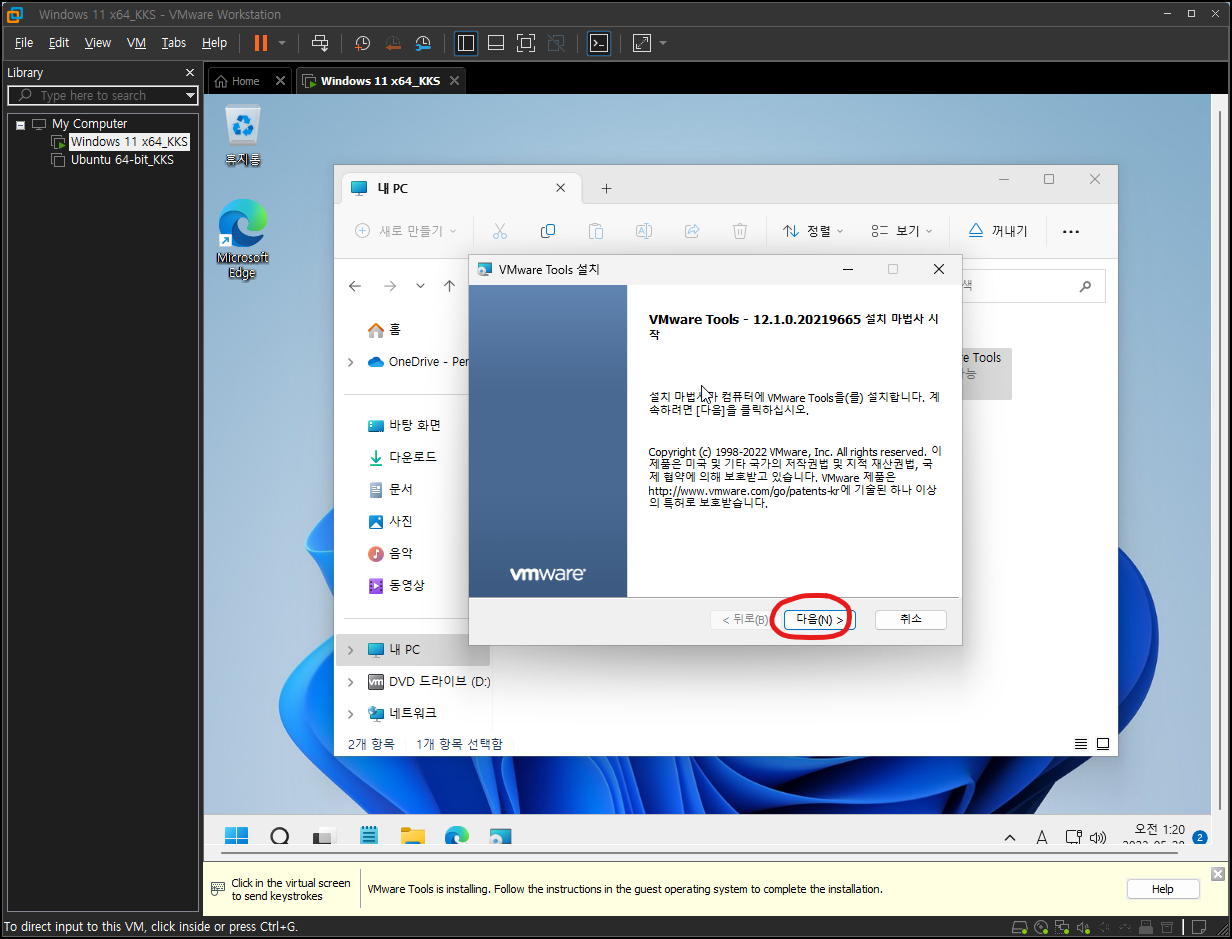1232x939 pixels.
Task: Toggle the thumbnail bar view icon
Action: click(495, 43)
